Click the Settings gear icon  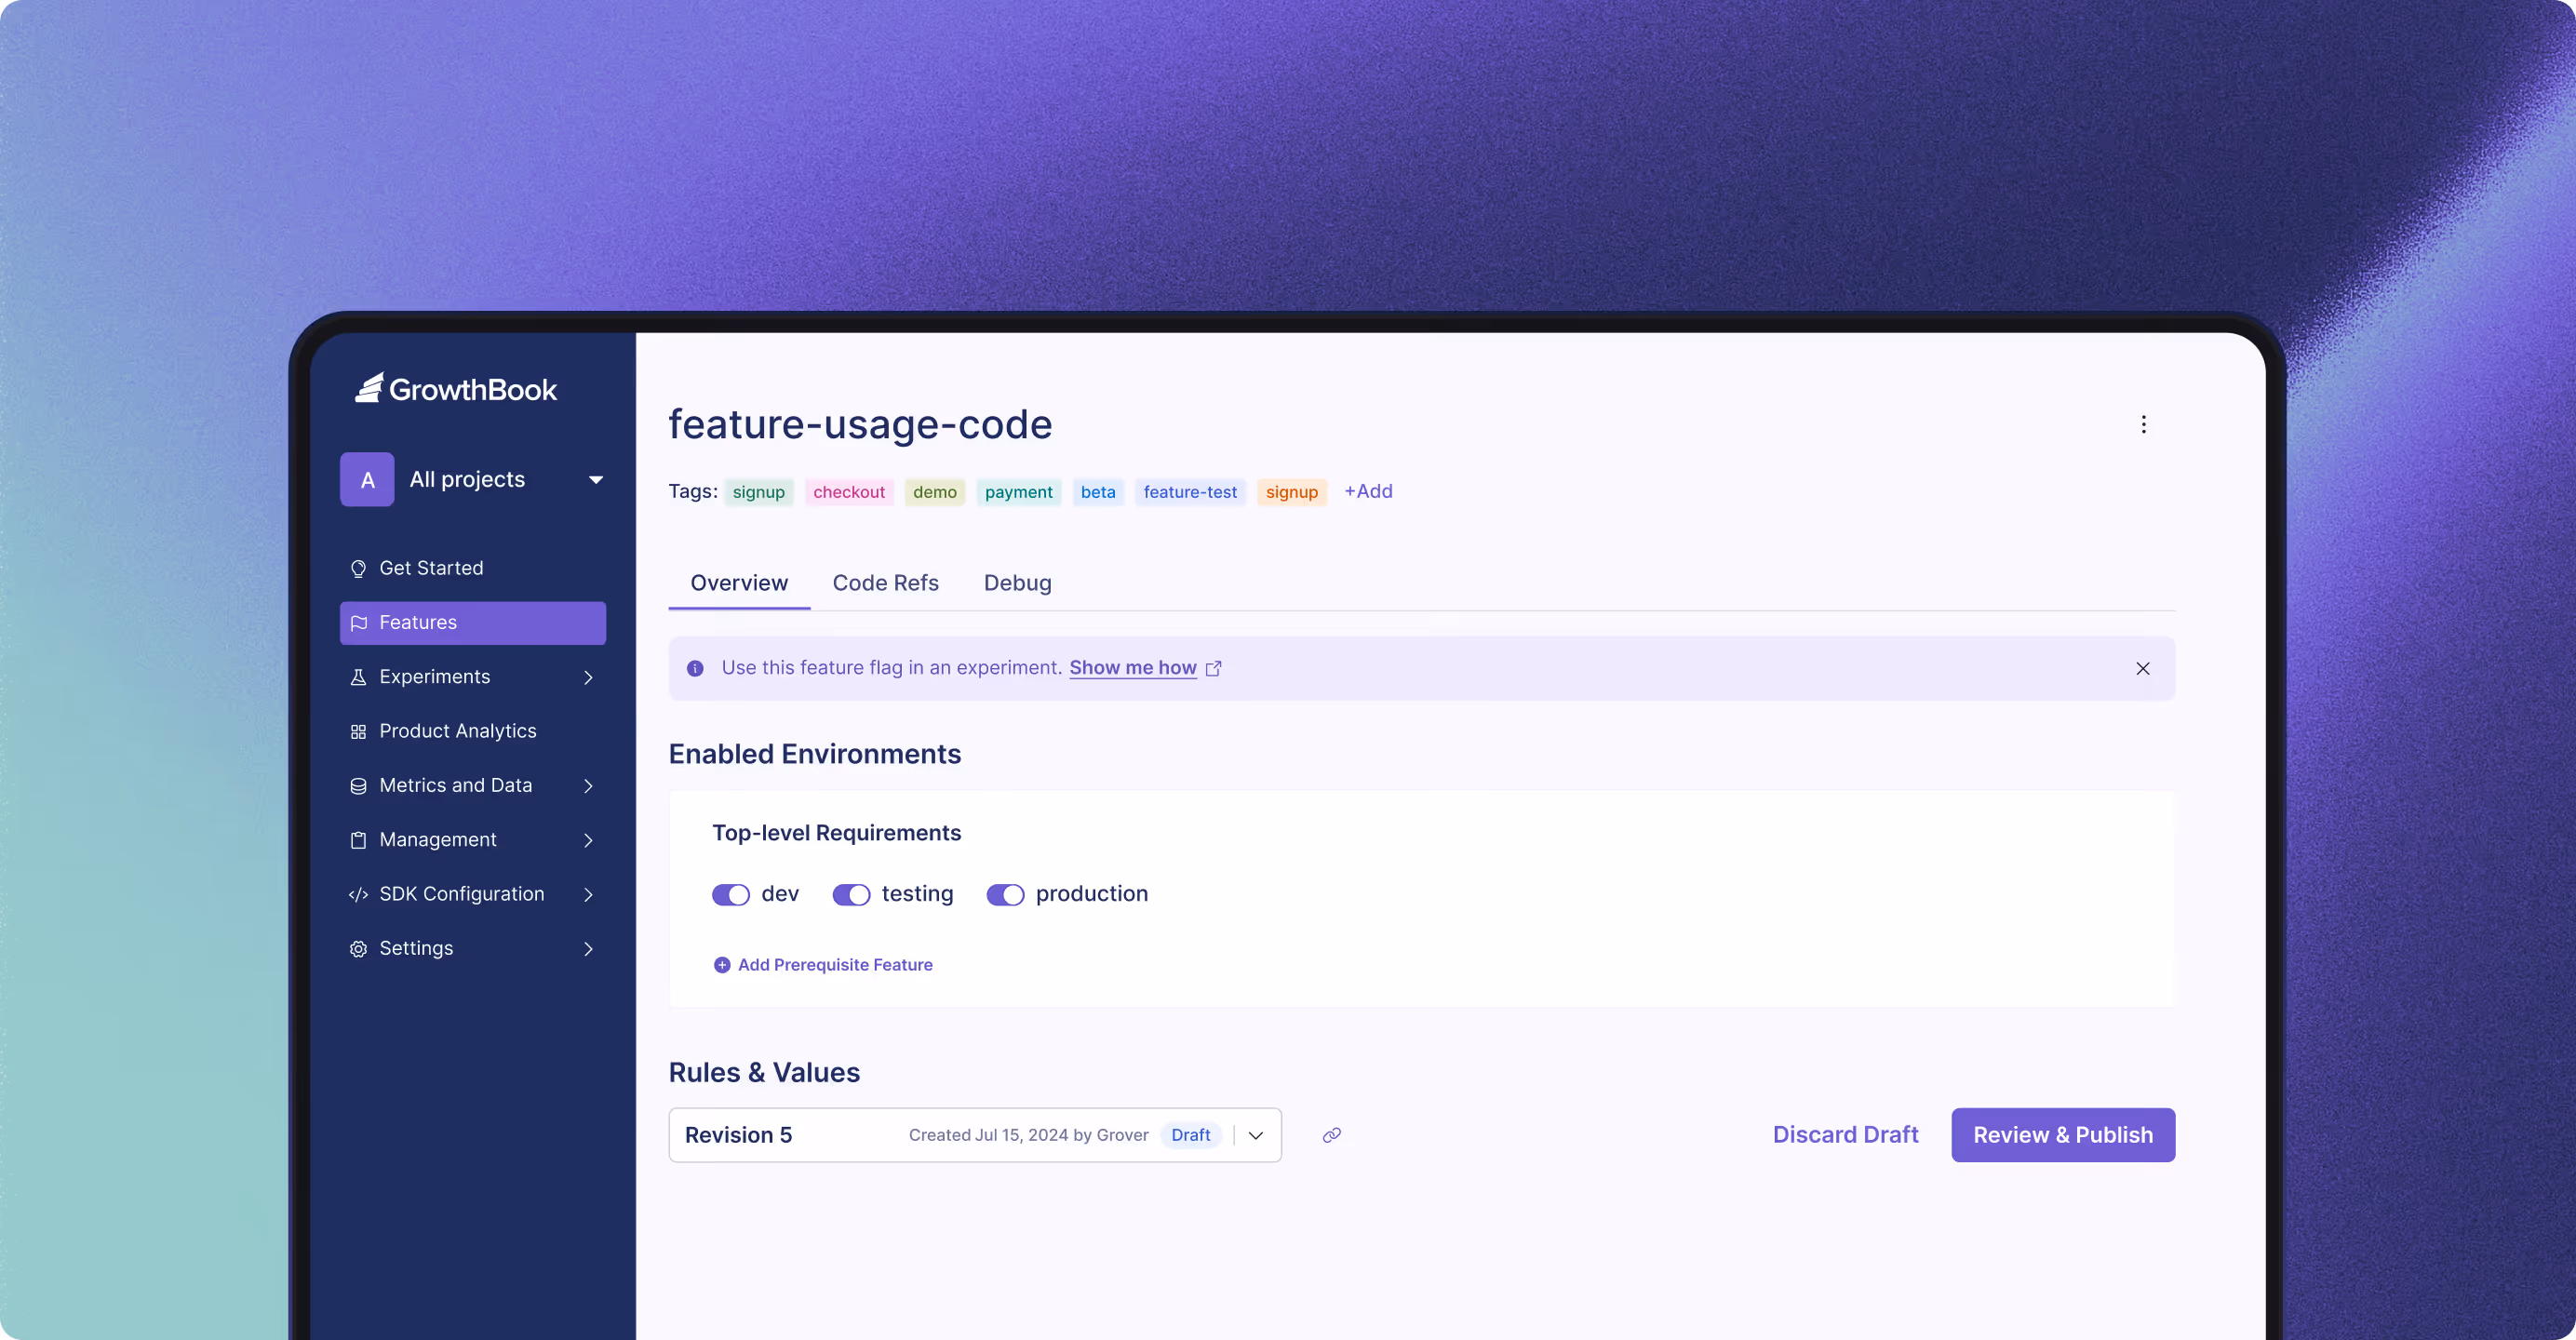pos(358,949)
